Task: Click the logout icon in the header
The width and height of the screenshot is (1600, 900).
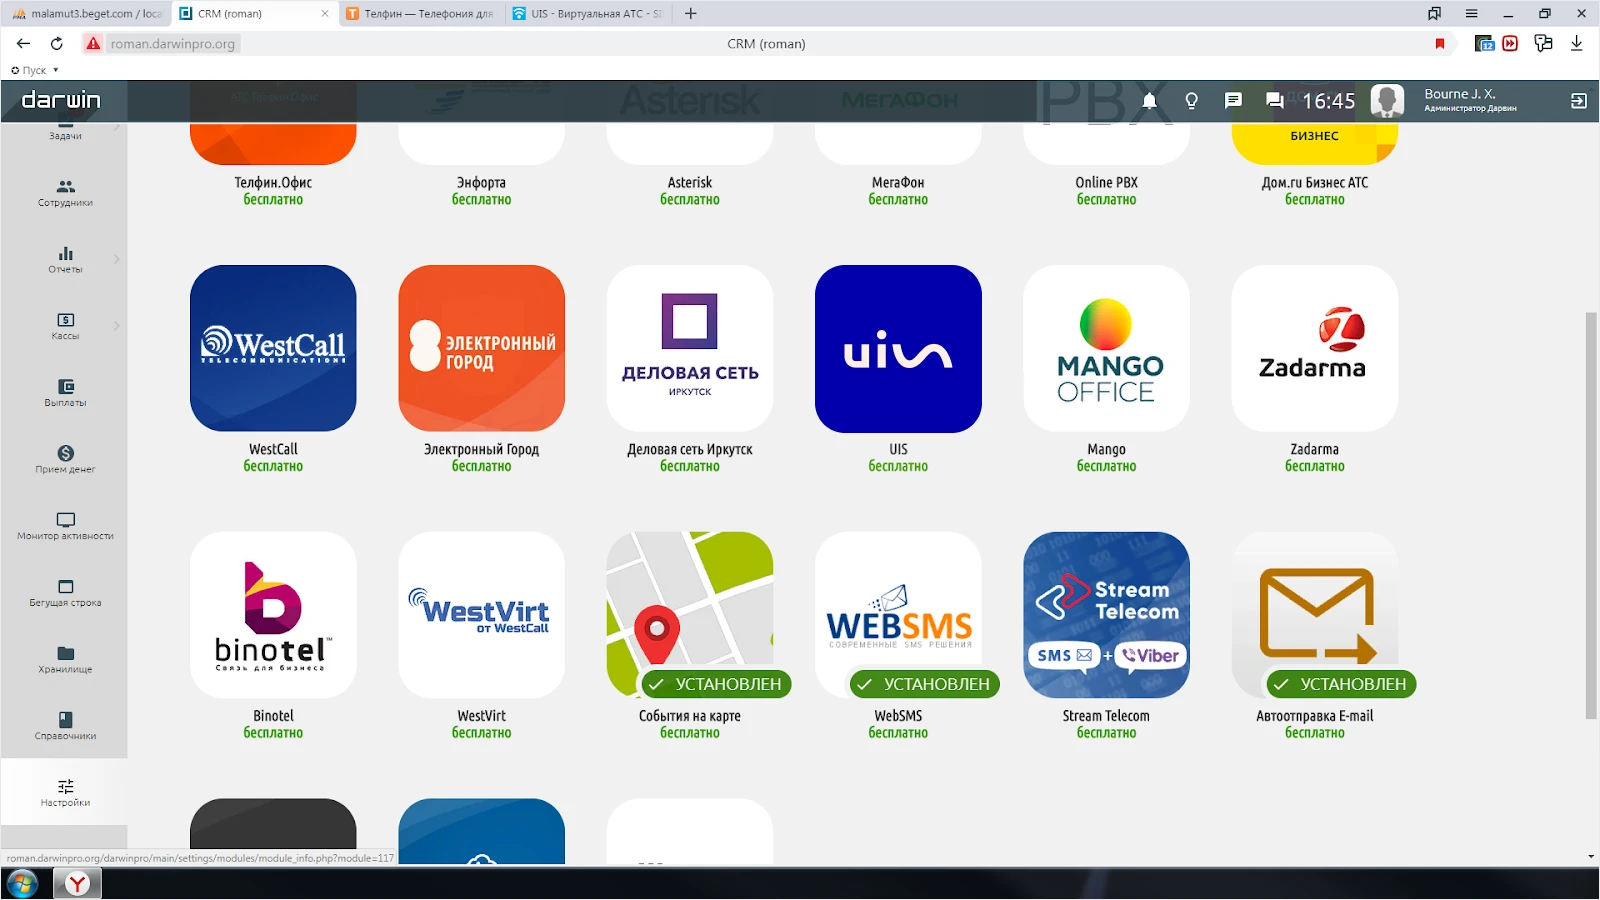Action: [1579, 101]
